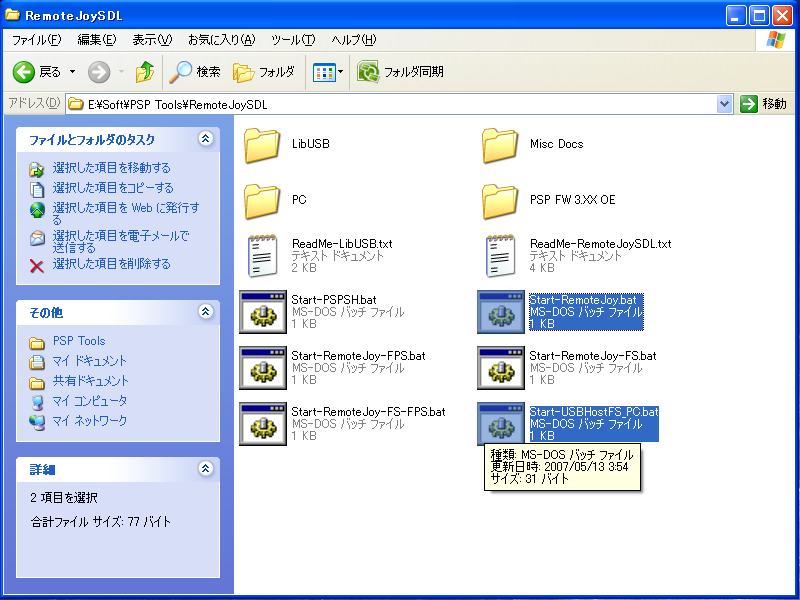The image size is (800, 600).
Task: Select the PC folder icon
Action: (262, 202)
